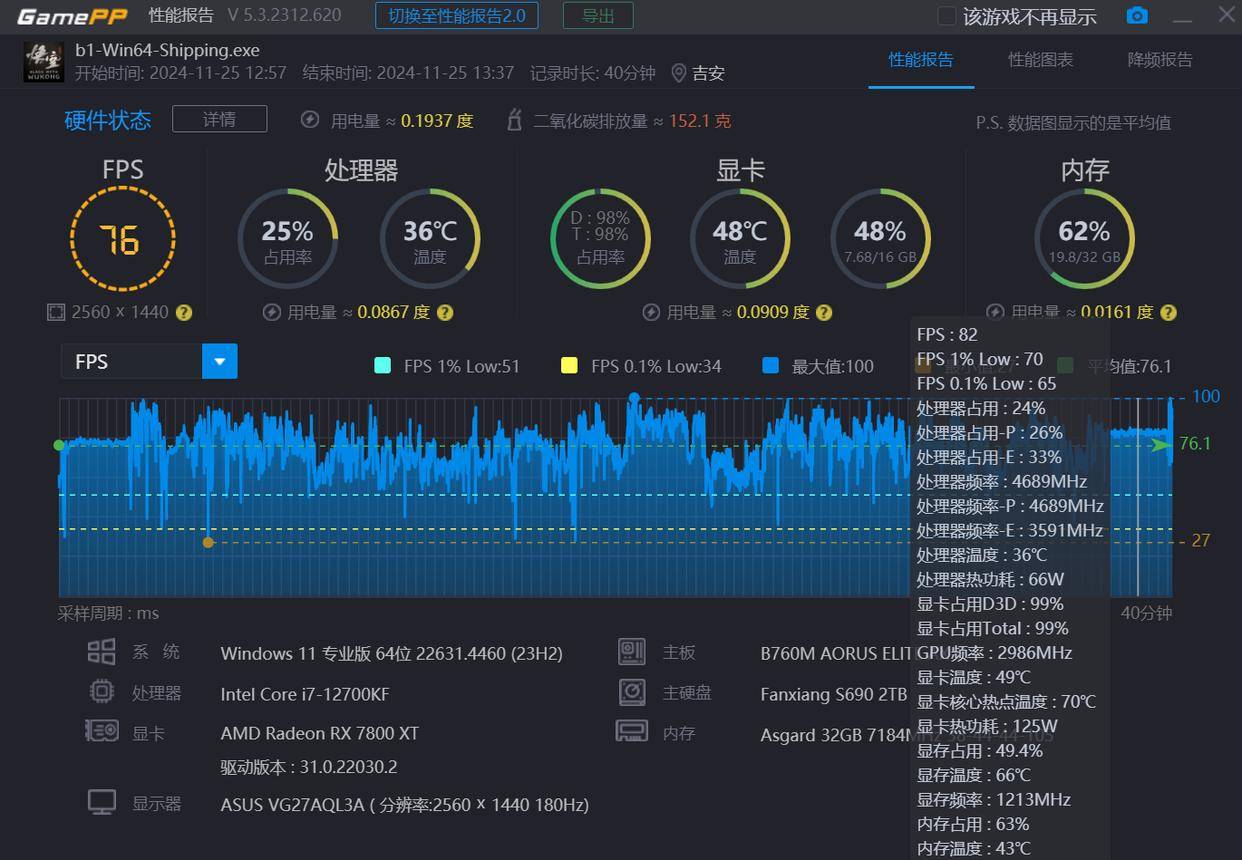Click the FPS 76 gauge
The image size is (1242, 860).
(x=122, y=239)
